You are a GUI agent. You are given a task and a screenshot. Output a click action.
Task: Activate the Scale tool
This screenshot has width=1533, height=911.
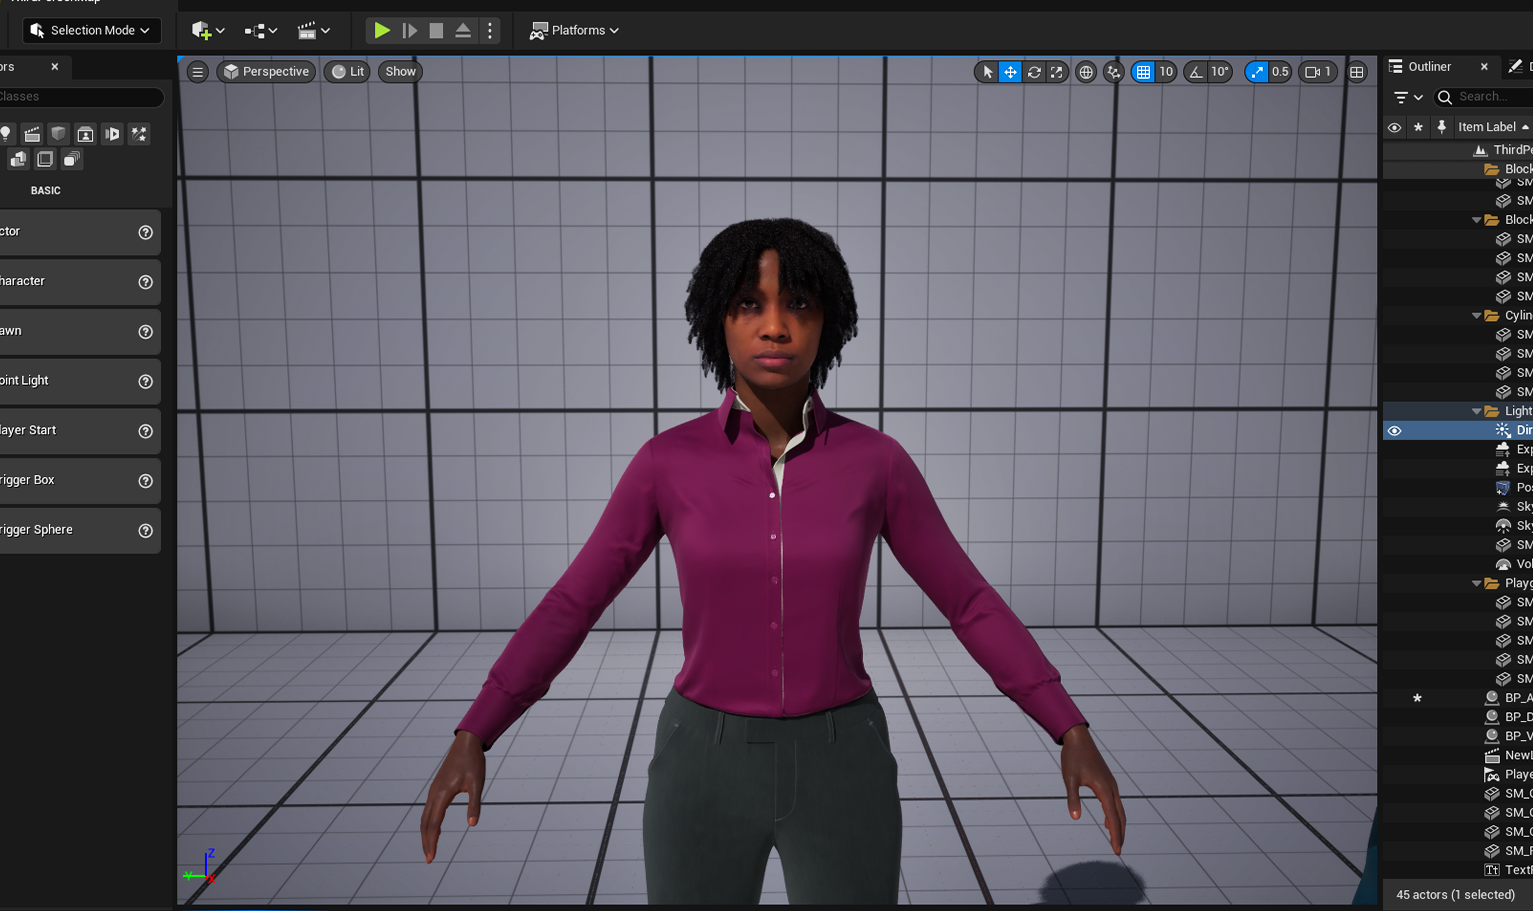pos(1056,71)
